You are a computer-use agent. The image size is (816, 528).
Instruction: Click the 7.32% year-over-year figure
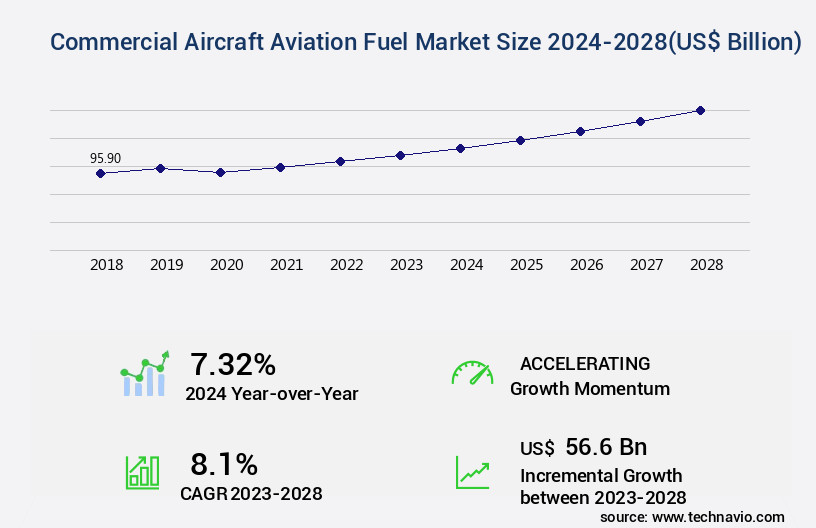(x=233, y=364)
